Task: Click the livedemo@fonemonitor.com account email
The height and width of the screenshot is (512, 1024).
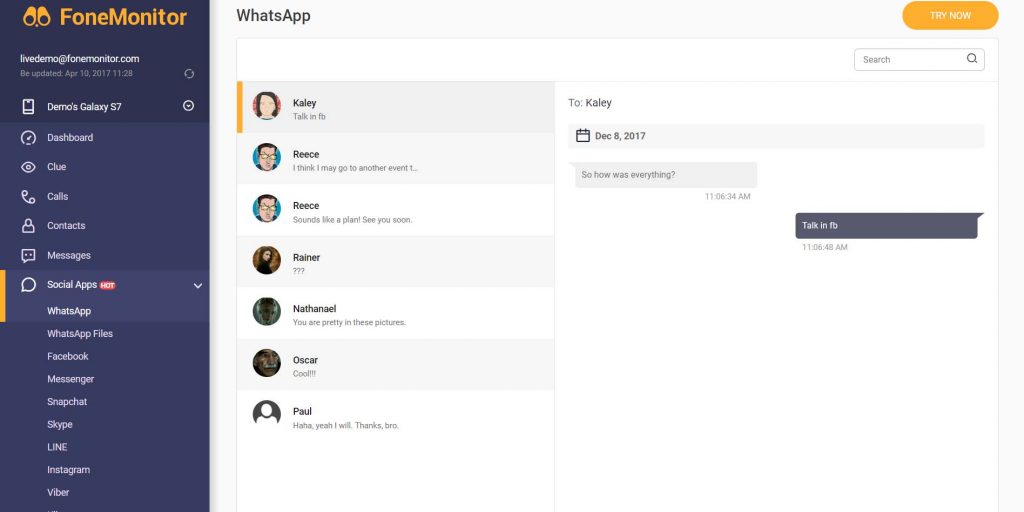Action: tap(80, 59)
